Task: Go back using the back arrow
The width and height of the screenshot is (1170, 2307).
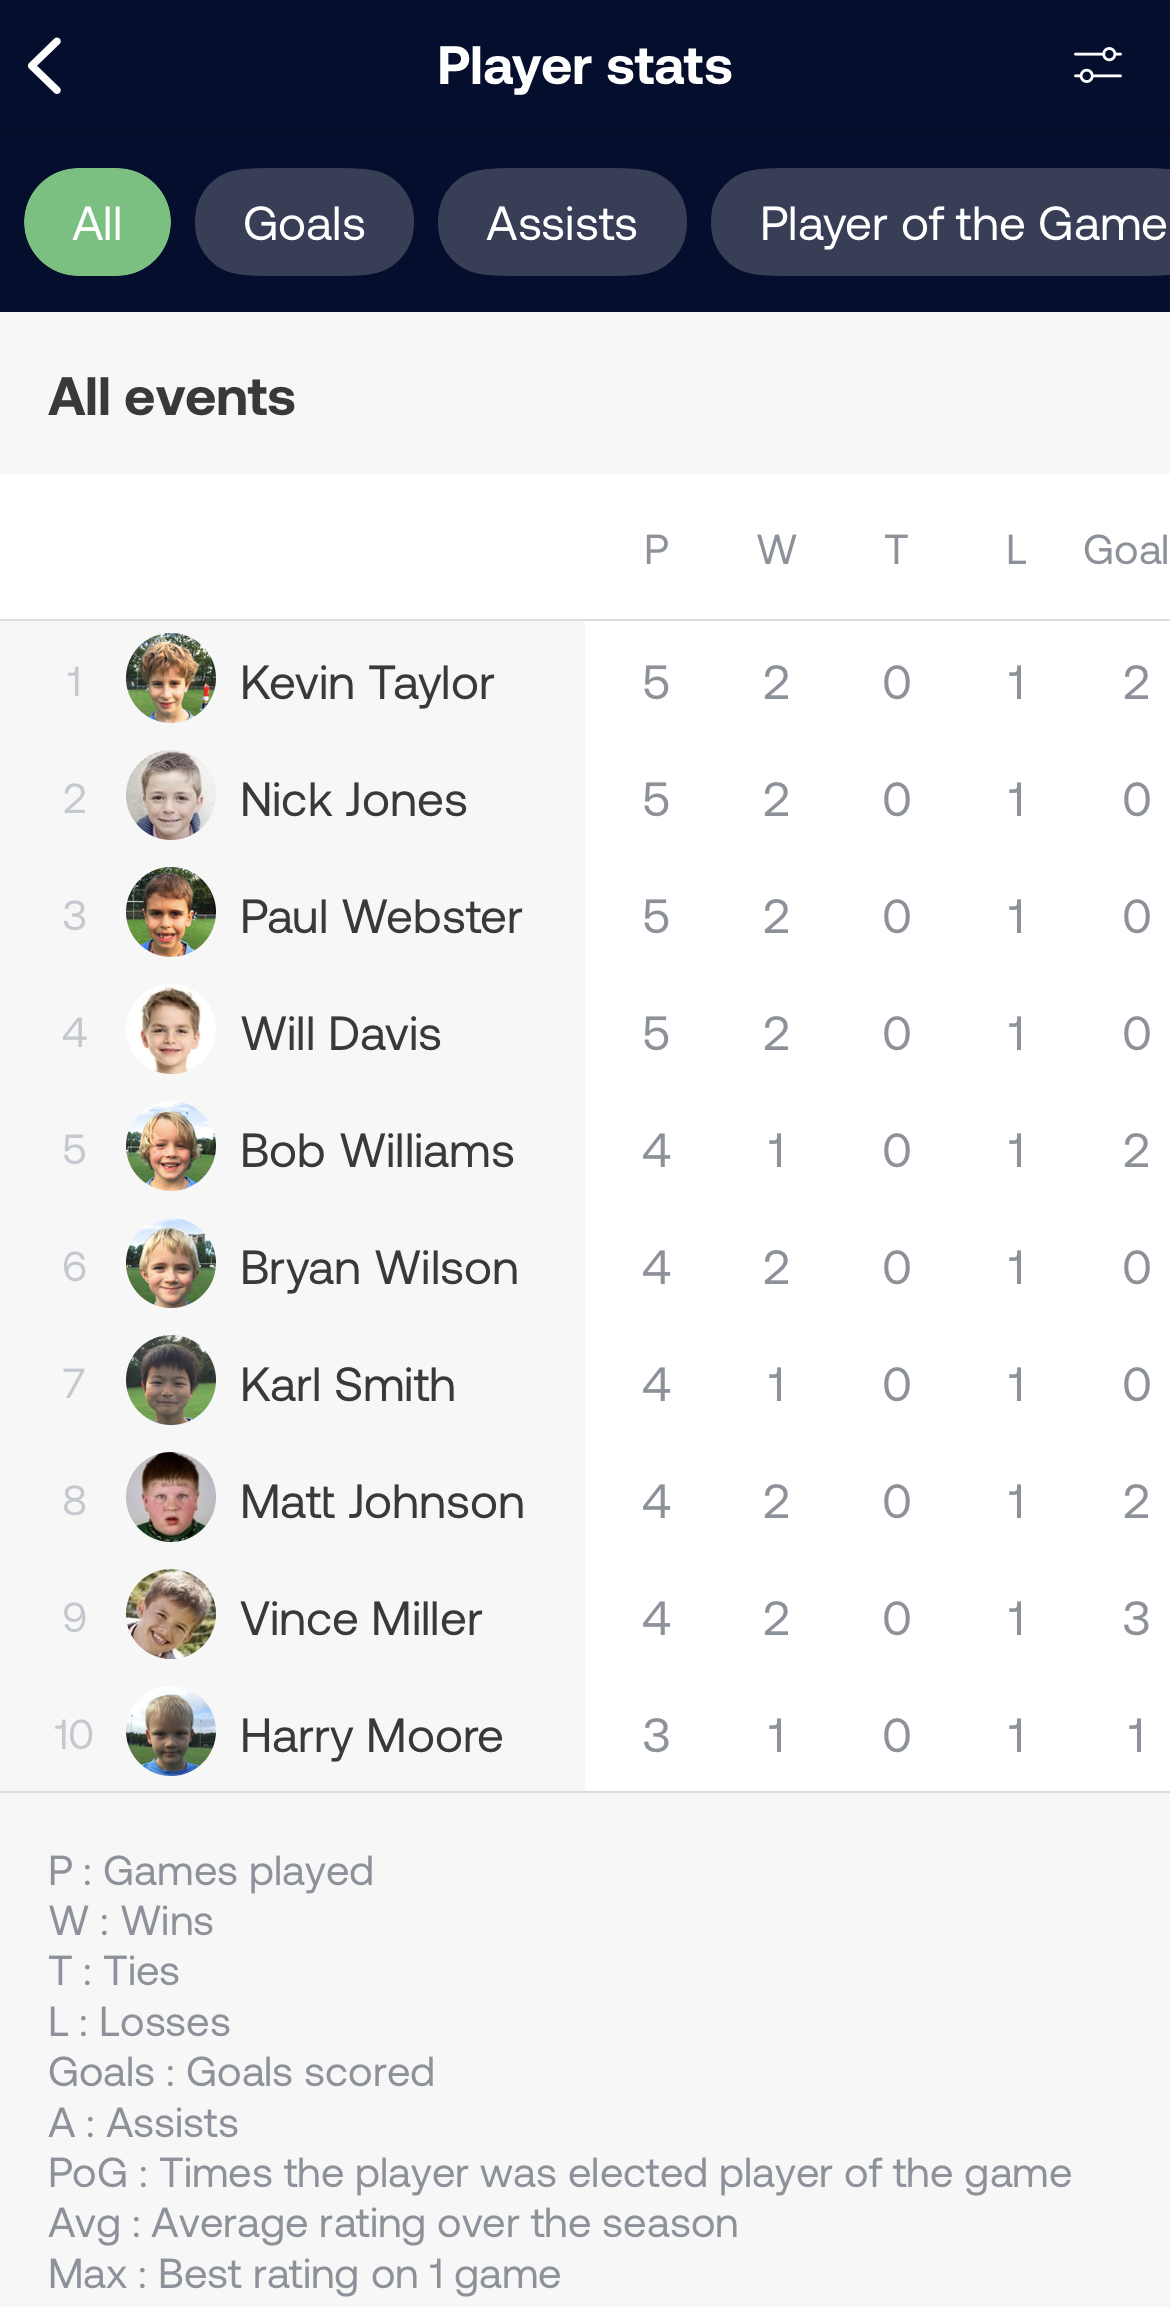Action: point(45,66)
